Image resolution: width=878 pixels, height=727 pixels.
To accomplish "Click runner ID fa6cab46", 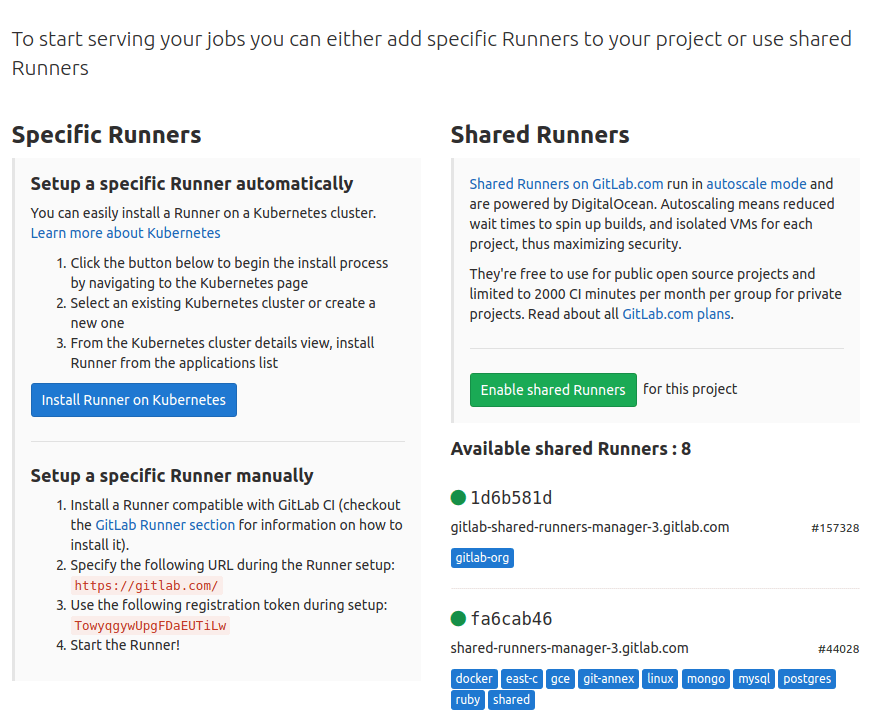I will tap(511, 618).
